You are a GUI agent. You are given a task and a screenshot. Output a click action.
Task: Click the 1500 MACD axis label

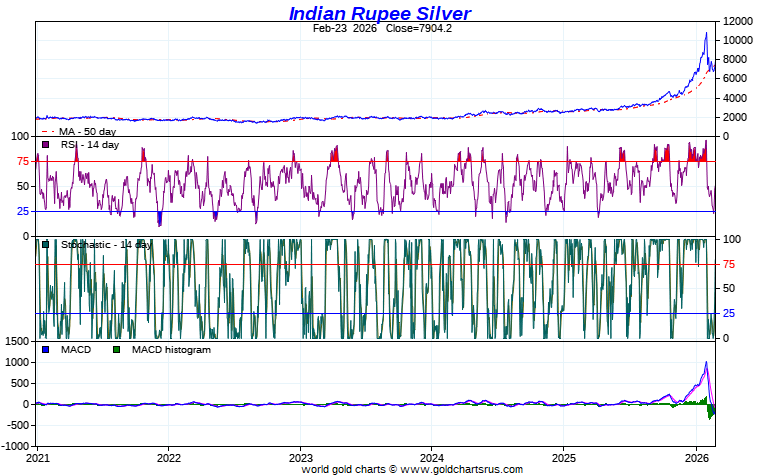tap(17, 342)
